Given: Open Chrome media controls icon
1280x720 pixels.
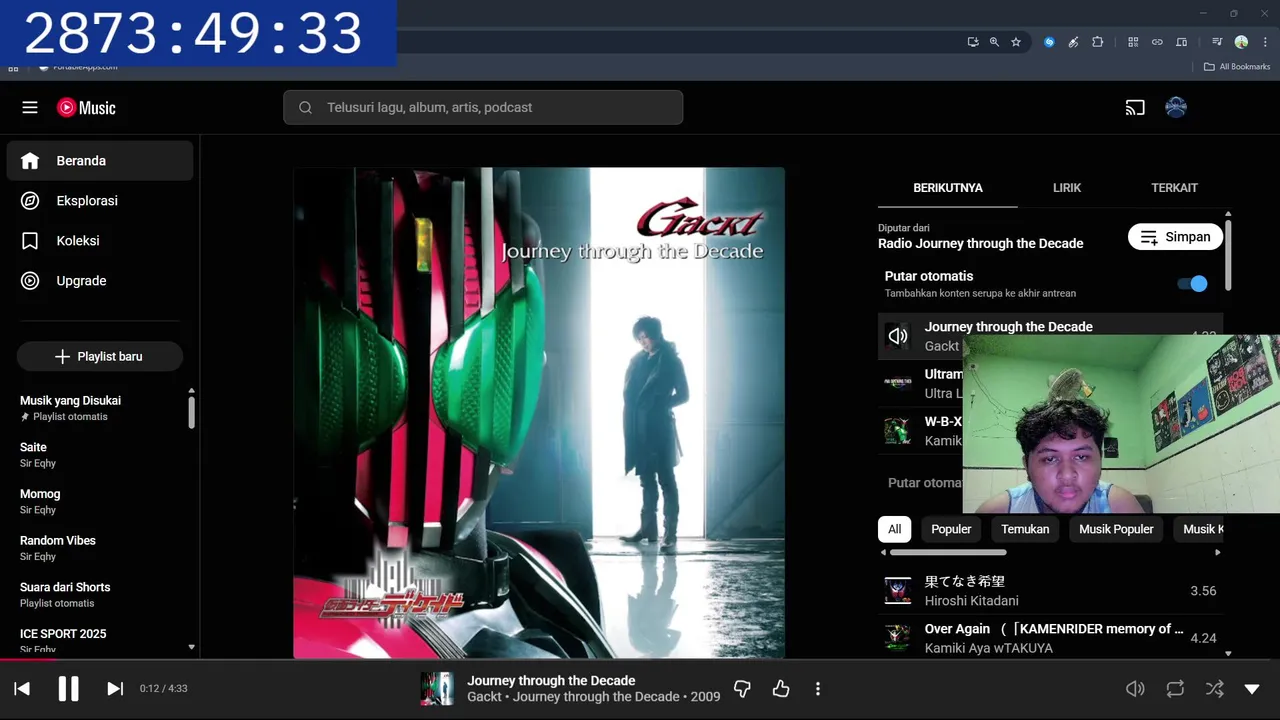Looking at the screenshot, I should (1217, 42).
